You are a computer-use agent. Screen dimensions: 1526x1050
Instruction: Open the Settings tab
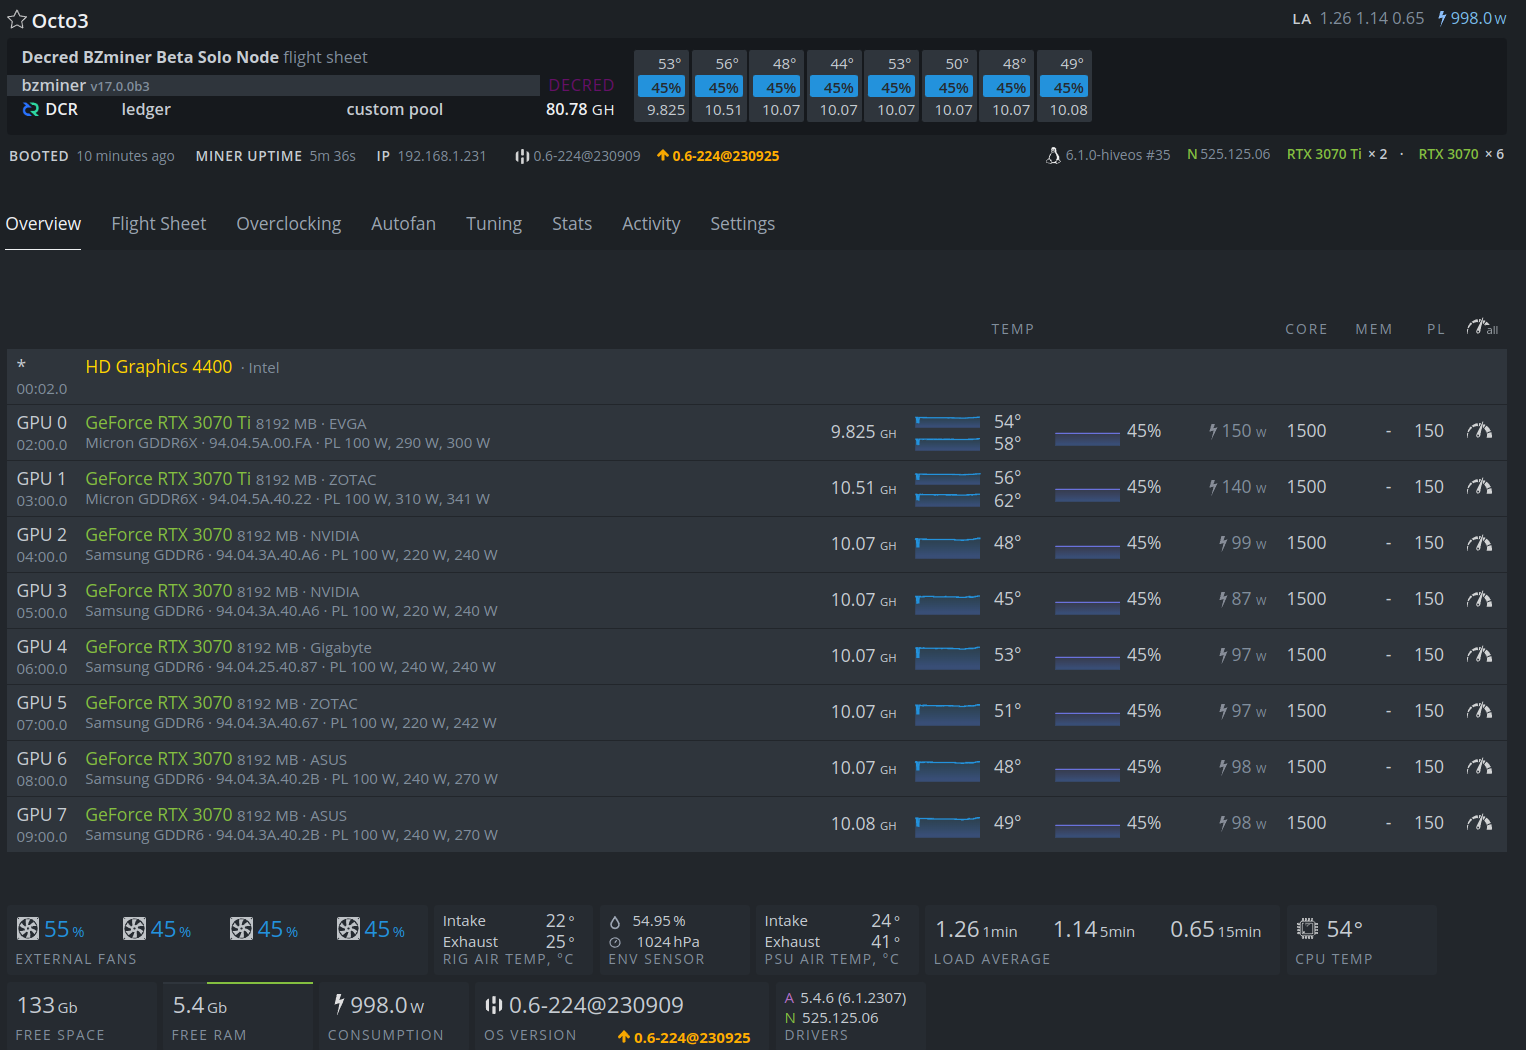pos(742,223)
